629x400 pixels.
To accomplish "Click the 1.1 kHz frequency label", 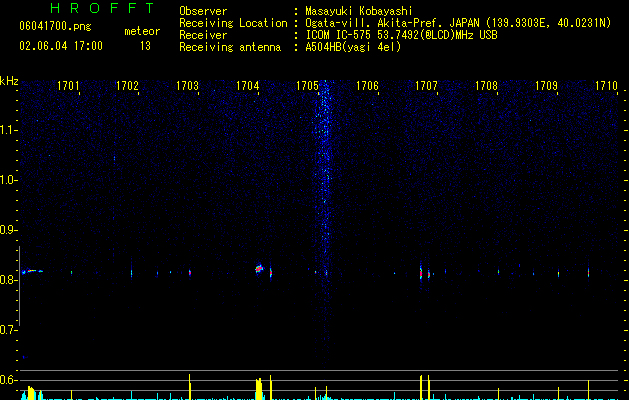I will click(x=8, y=130).
